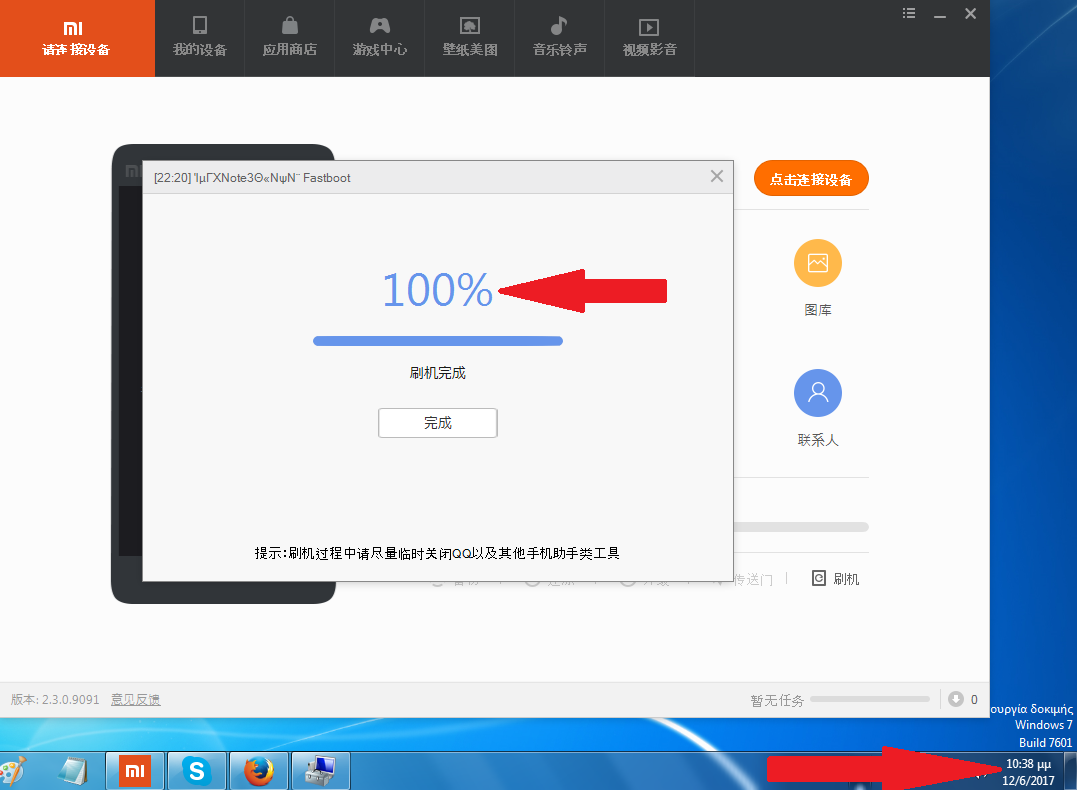The width and height of the screenshot is (1077, 790).
Task: Click the computer toolbox taskbar icon
Action: (321, 771)
